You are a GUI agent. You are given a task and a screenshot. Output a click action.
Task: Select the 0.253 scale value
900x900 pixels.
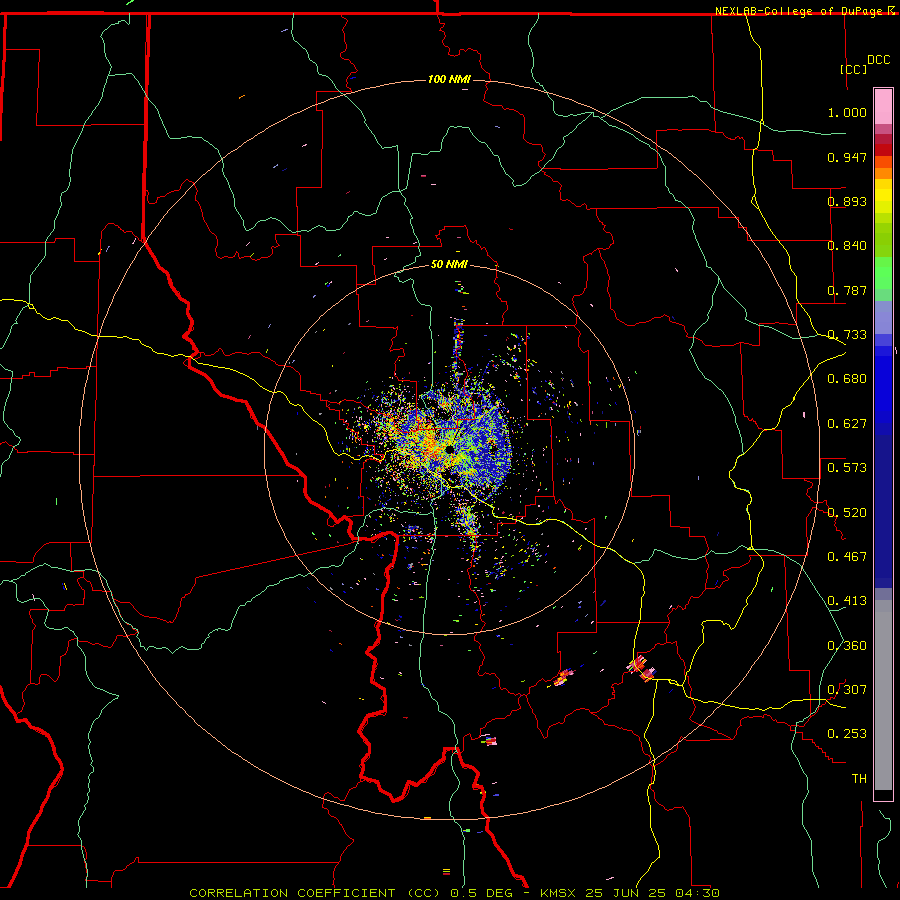tap(847, 734)
